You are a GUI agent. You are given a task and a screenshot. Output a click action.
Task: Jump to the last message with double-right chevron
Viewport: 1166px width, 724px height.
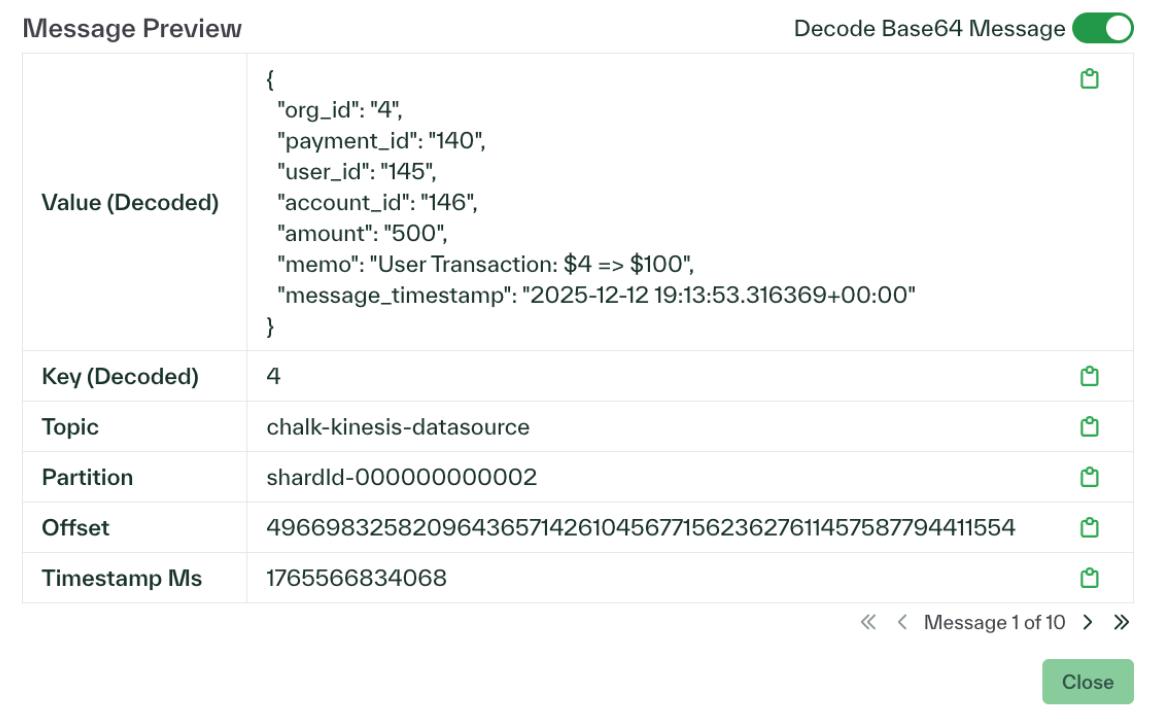pos(1122,622)
